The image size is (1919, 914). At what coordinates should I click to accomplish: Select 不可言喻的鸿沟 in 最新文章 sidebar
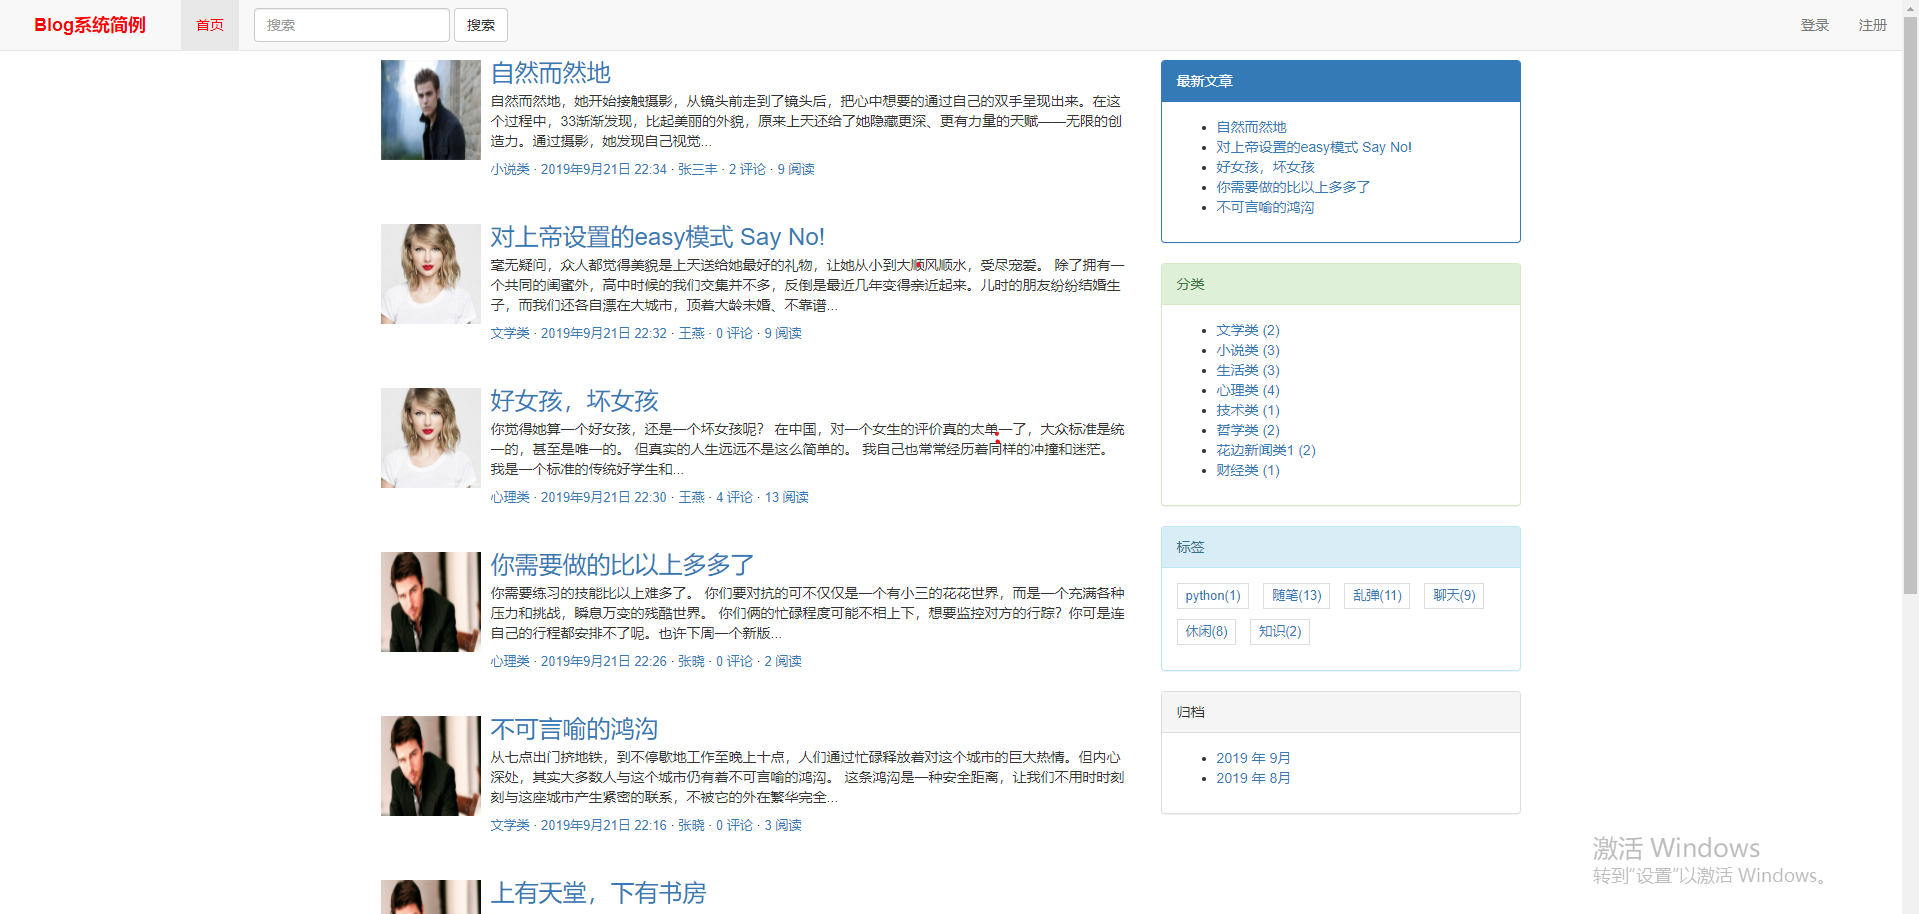tap(1266, 207)
